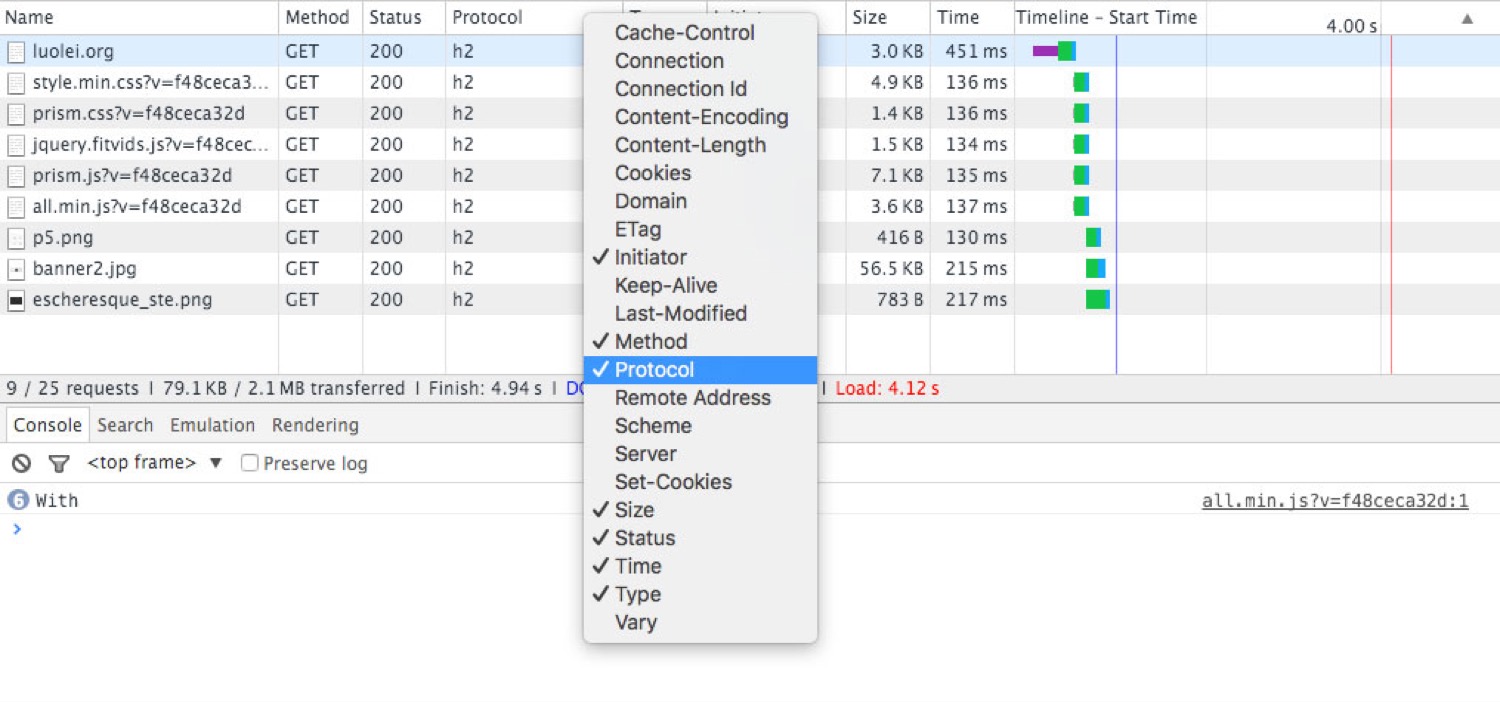This screenshot has width=1500, height=702.
Task: Click the escheresque_ste.png thumbnail icon
Action: pos(16,300)
